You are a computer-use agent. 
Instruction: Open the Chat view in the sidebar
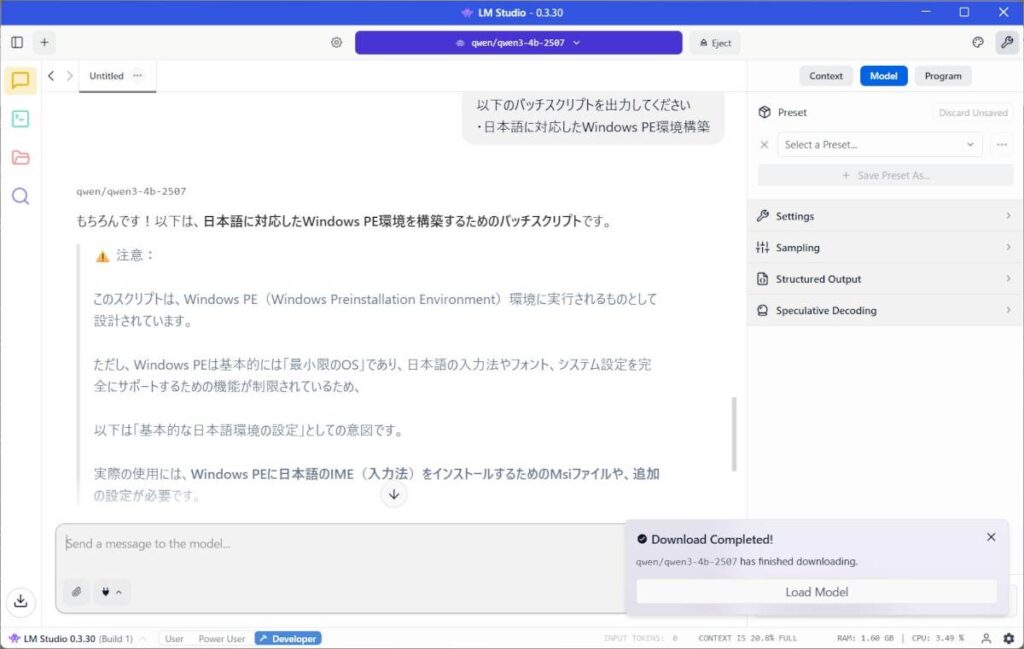point(20,81)
